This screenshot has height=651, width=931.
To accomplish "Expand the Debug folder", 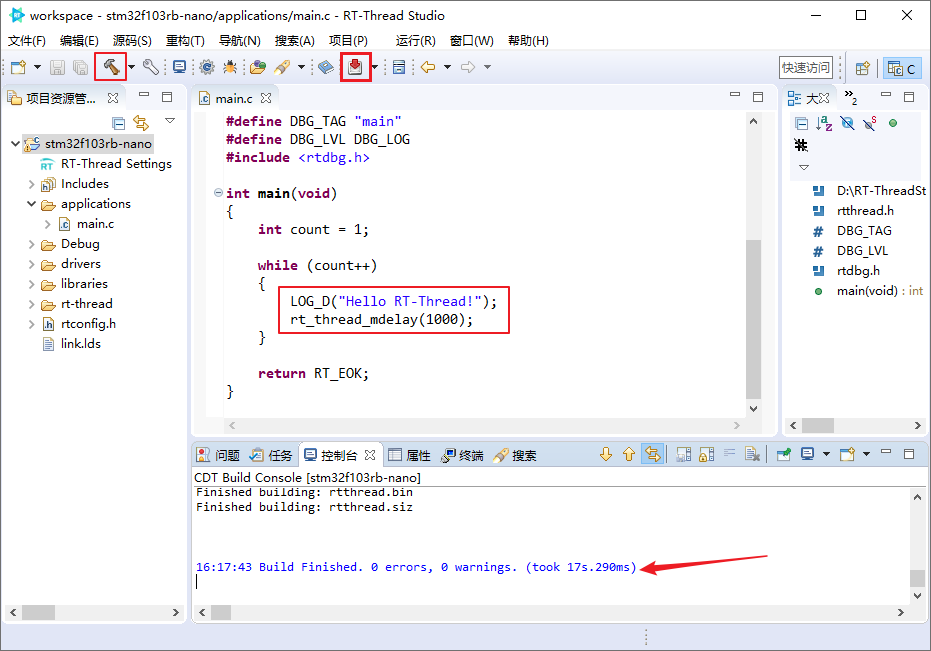I will (x=31, y=244).
